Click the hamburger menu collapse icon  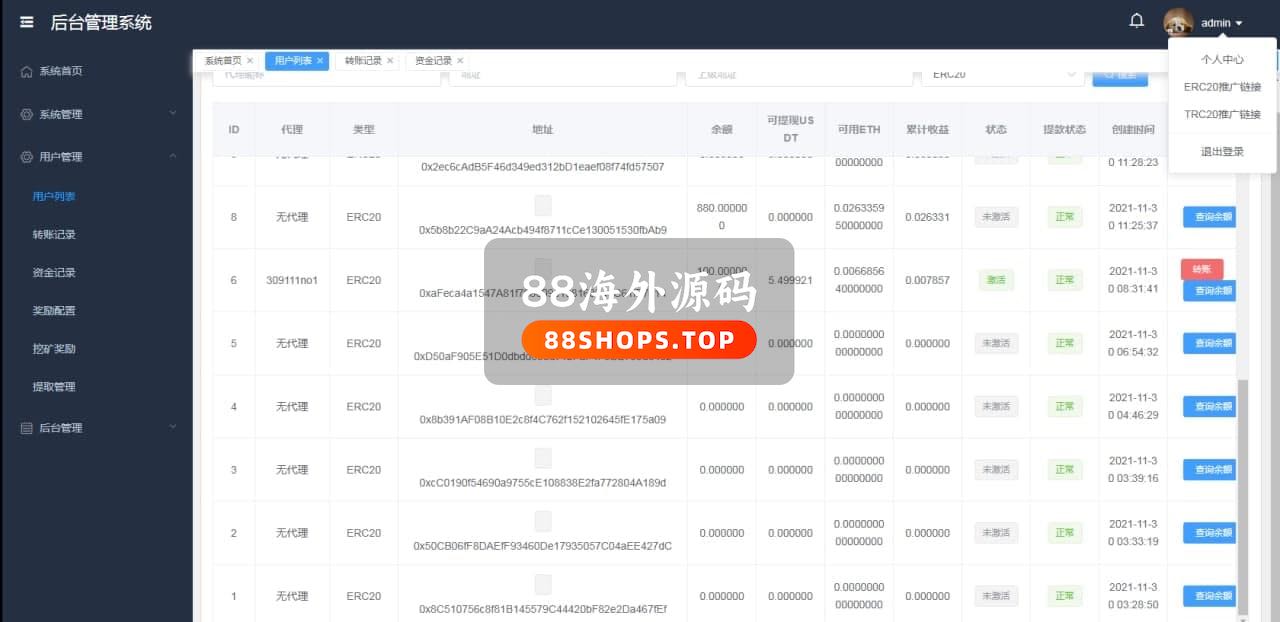pyautogui.click(x=27, y=22)
